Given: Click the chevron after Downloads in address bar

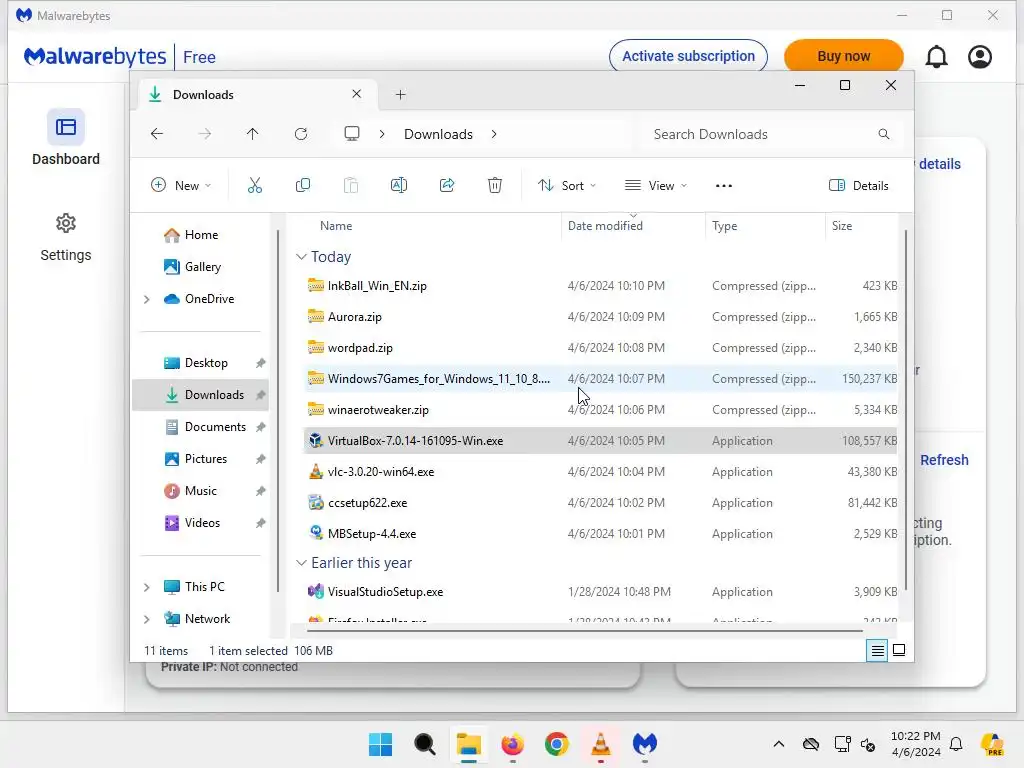Looking at the screenshot, I should click(x=494, y=134).
